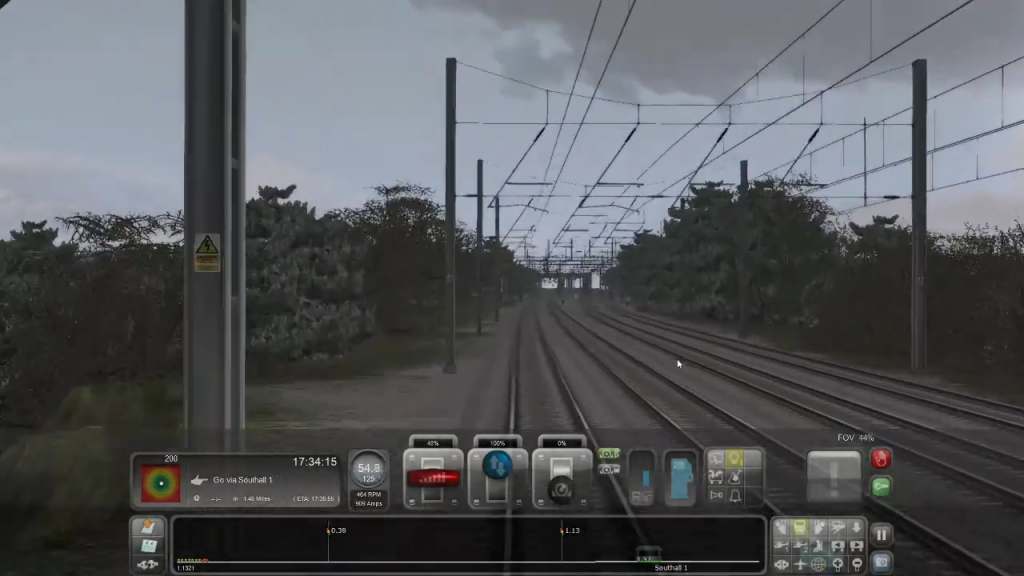
Task: Adjust the red throttle lever at 40%
Action: pos(433,478)
